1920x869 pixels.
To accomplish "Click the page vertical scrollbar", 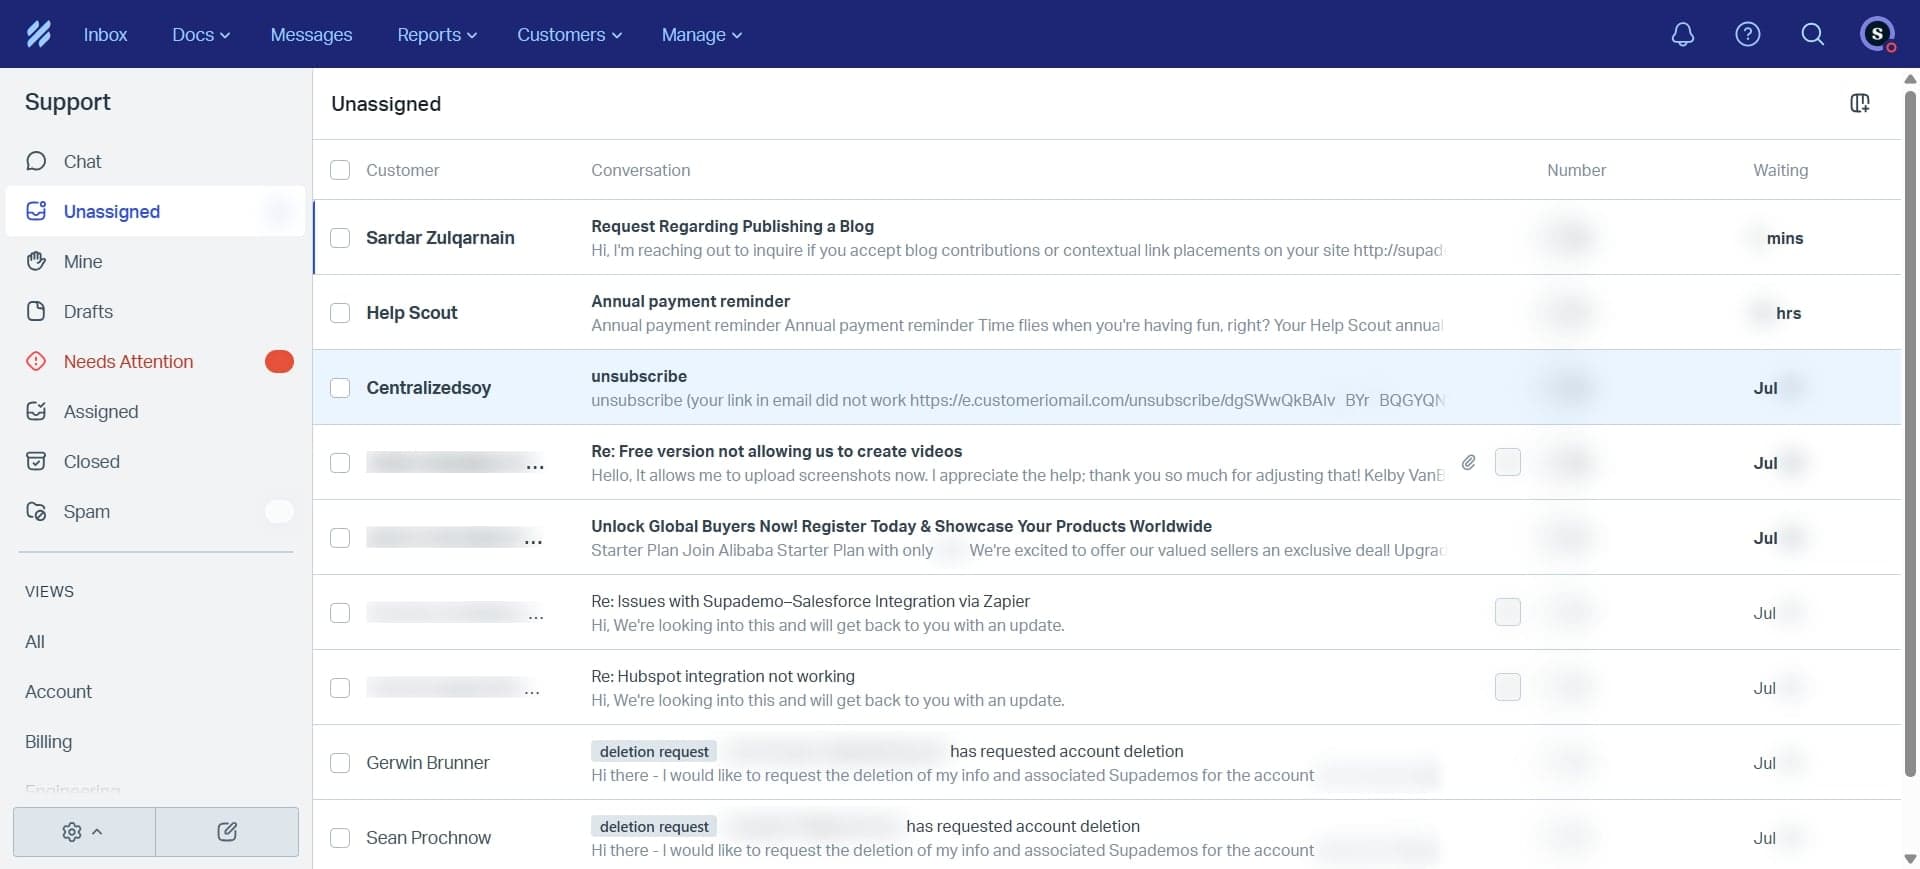I will (1910, 430).
